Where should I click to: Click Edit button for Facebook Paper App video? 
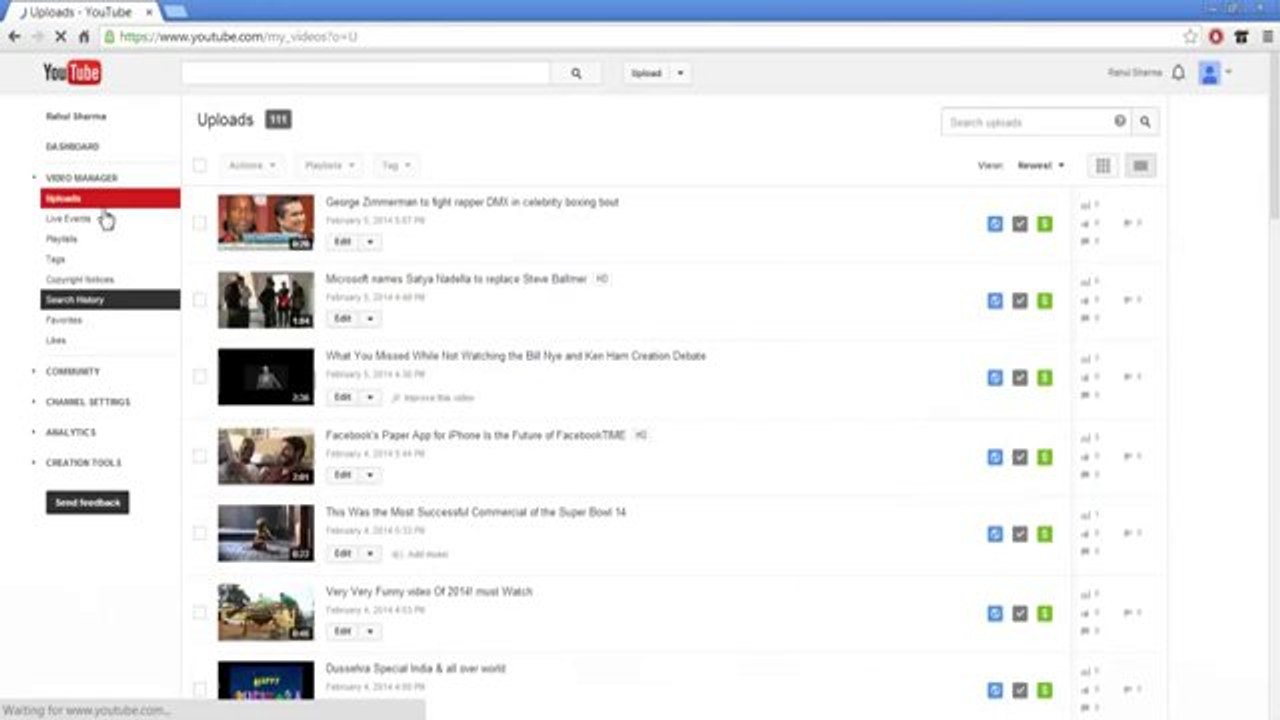(x=343, y=475)
